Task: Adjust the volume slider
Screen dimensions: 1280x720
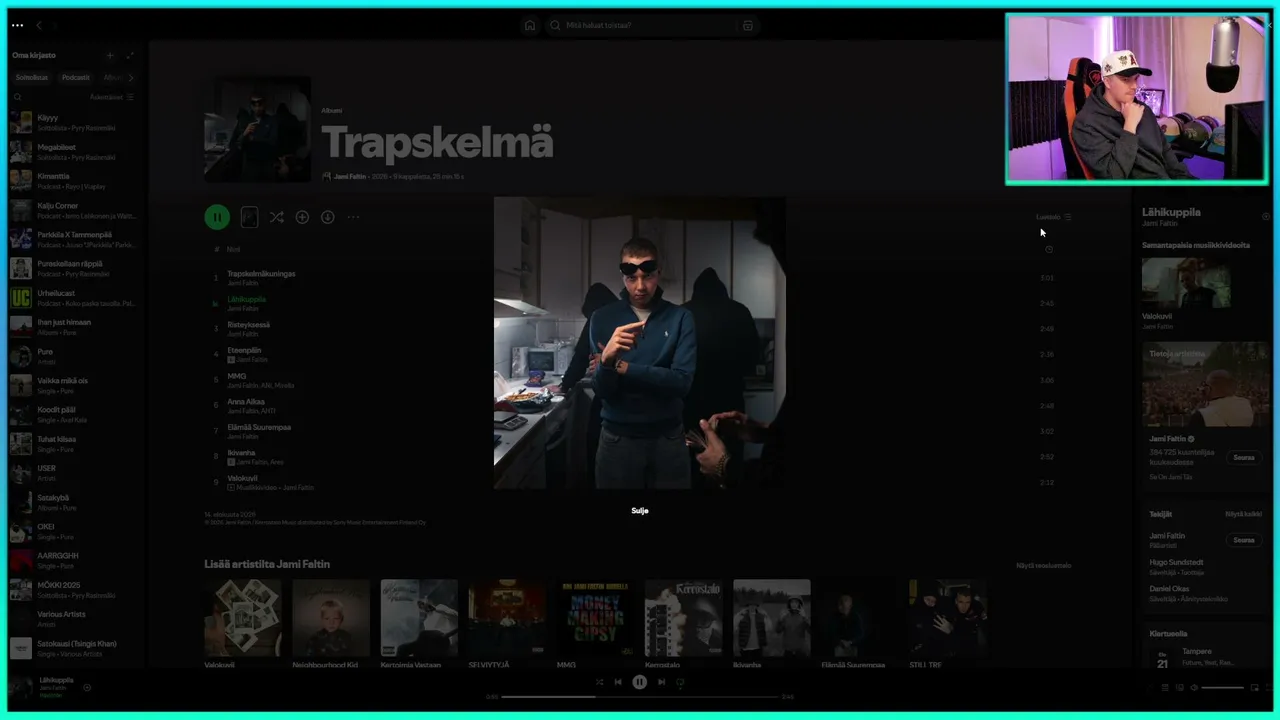Action: (1222, 688)
